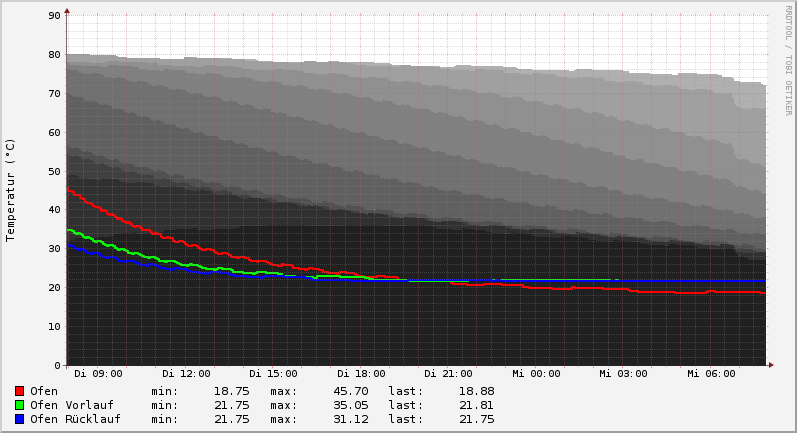Click the red Ofen legend swatch

[19, 391]
